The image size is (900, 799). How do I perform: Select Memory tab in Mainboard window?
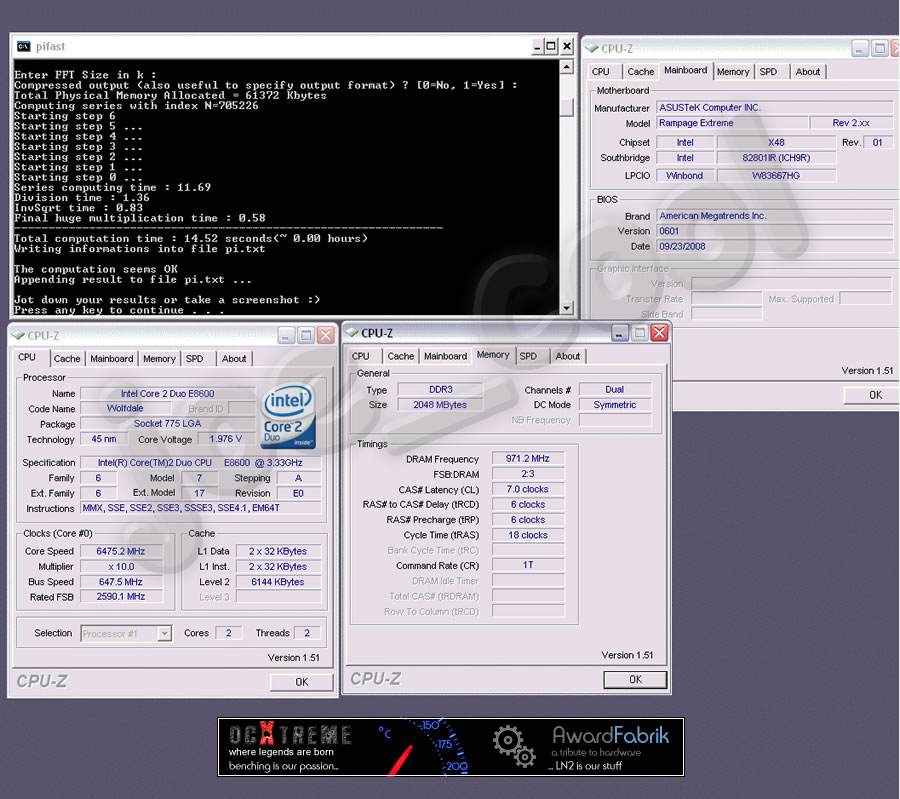pos(733,72)
